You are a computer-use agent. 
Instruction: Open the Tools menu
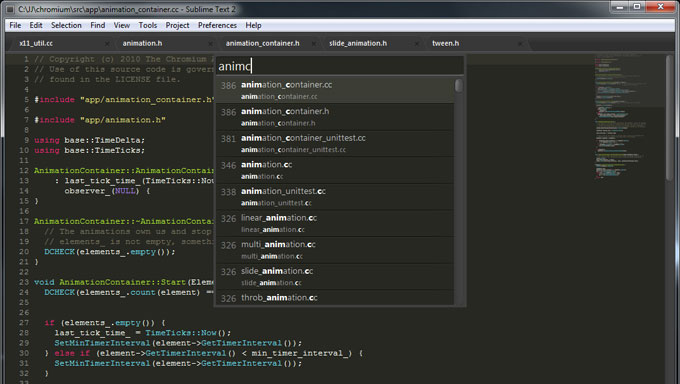click(148, 25)
